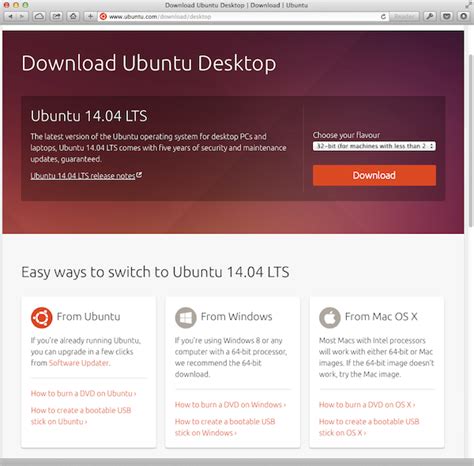Open iCloud Tabs cloud icon
The image size is (474, 466).
[39, 16]
